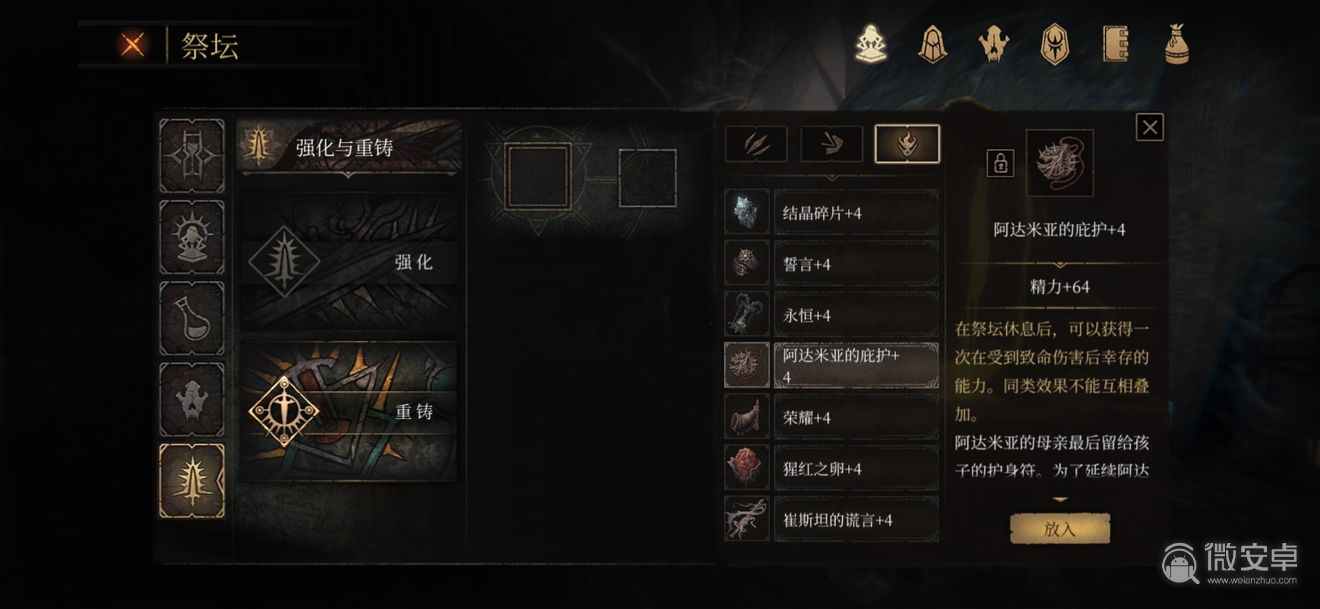Switch to the claw-slash filter tab

point(756,144)
